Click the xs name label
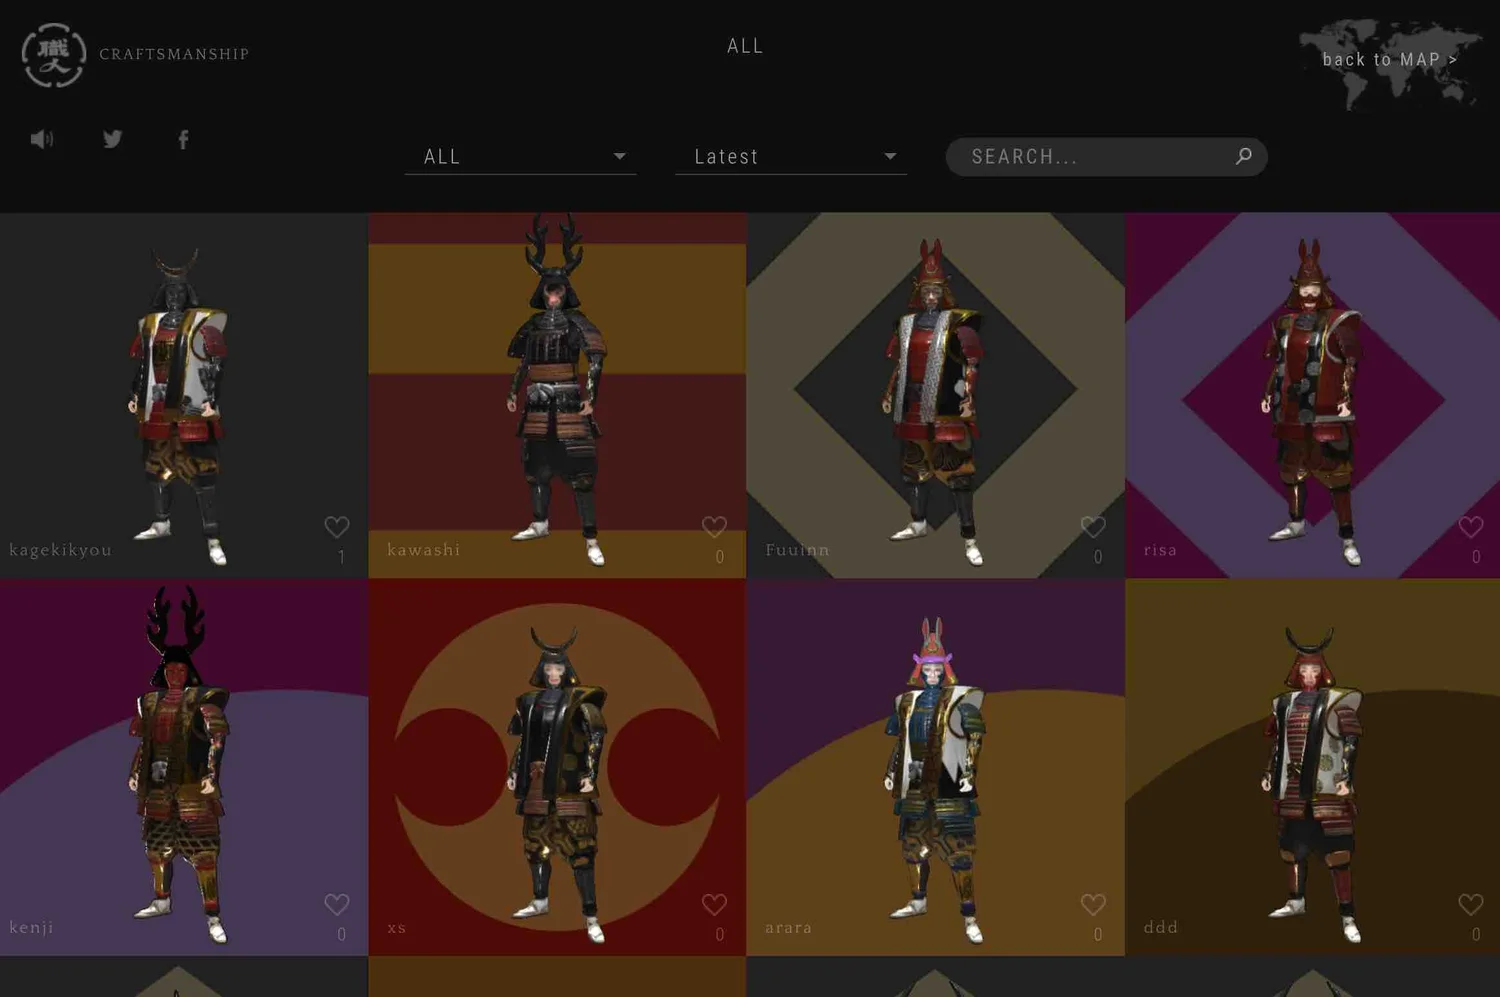 click(397, 928)
